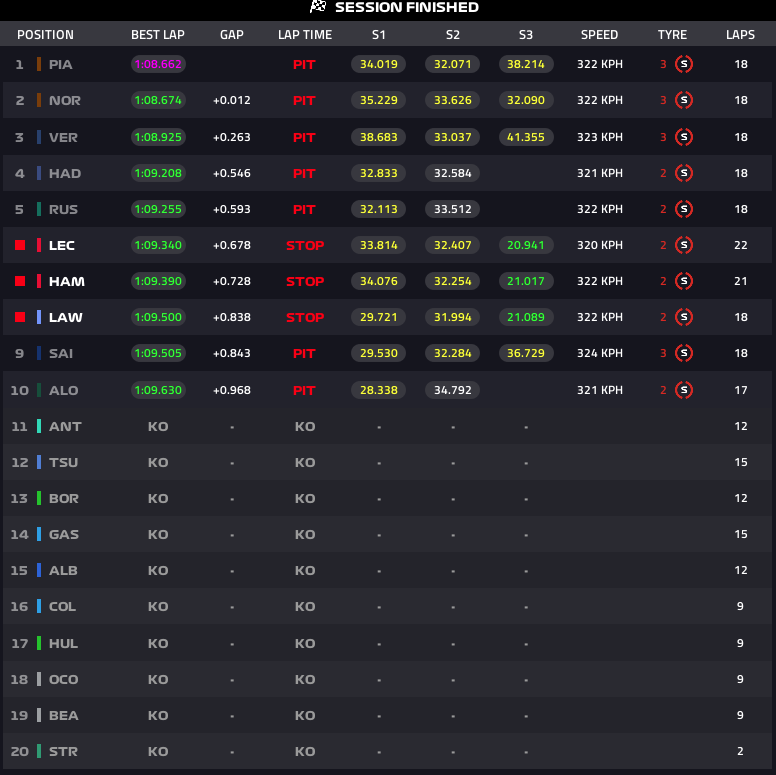
Task: Click the PIT status in HAD row
Action: click(304, 173)
